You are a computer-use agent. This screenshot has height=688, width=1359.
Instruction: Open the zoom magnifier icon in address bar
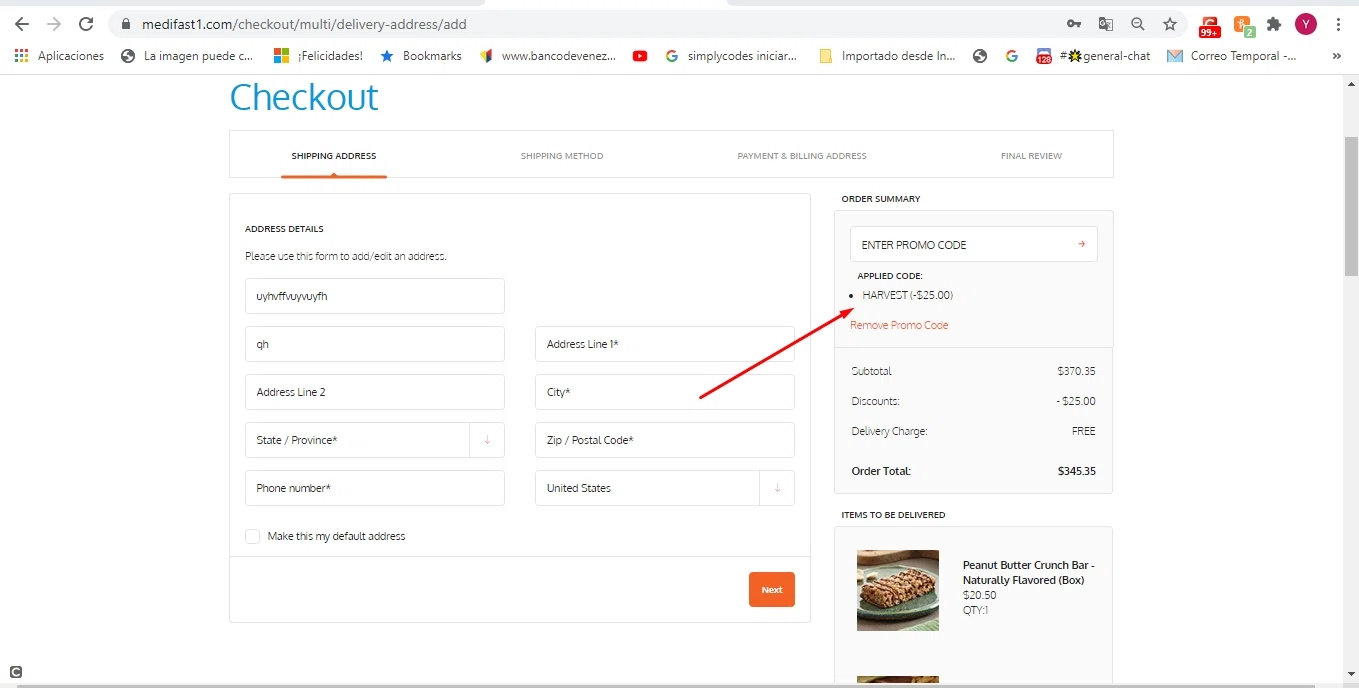click(1138, 24)
